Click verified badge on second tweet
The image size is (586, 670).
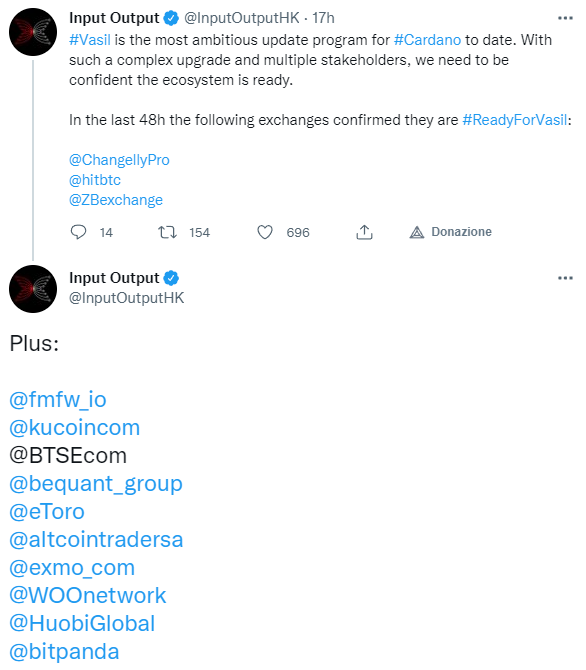click(171, 278)
